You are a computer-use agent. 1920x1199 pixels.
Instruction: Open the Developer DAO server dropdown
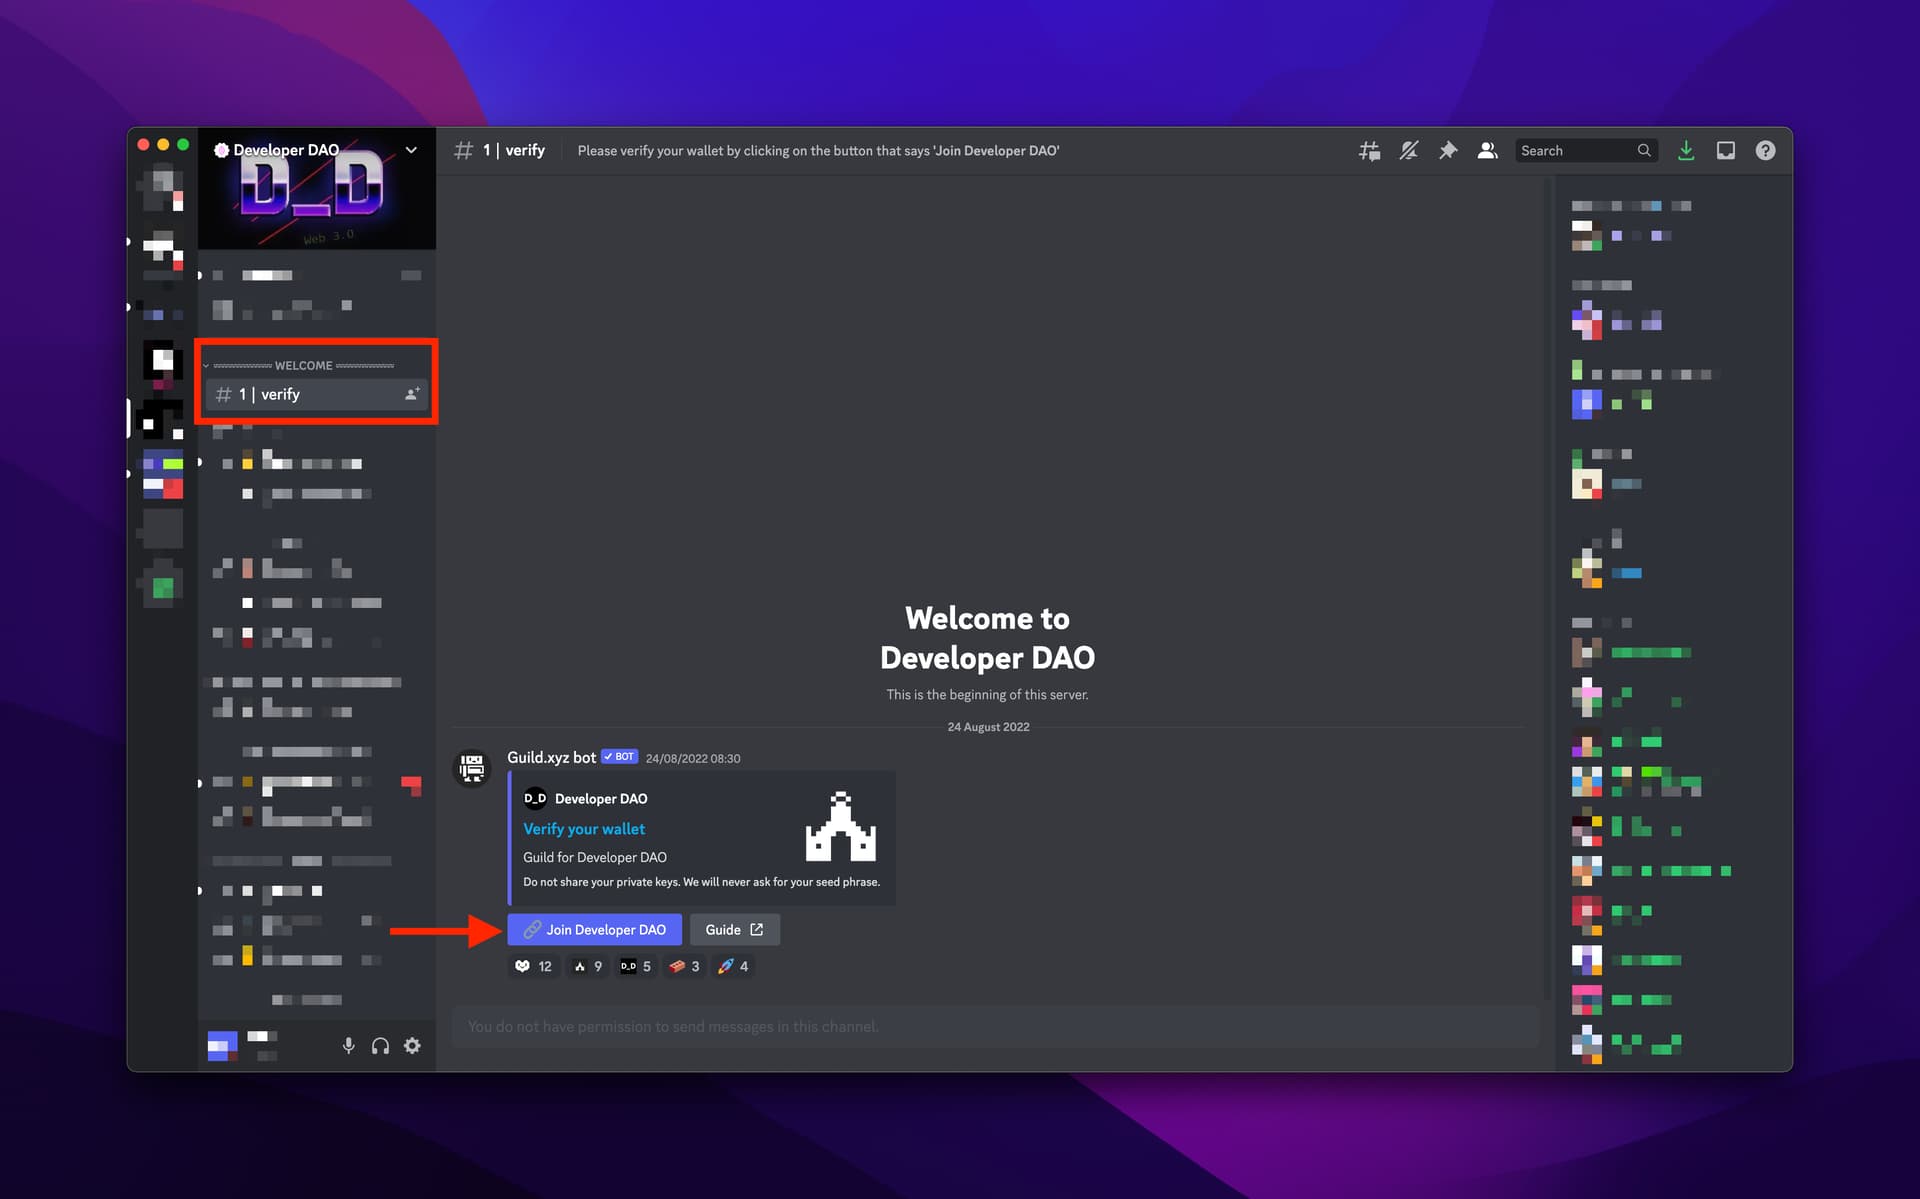[x=411, y=150]
